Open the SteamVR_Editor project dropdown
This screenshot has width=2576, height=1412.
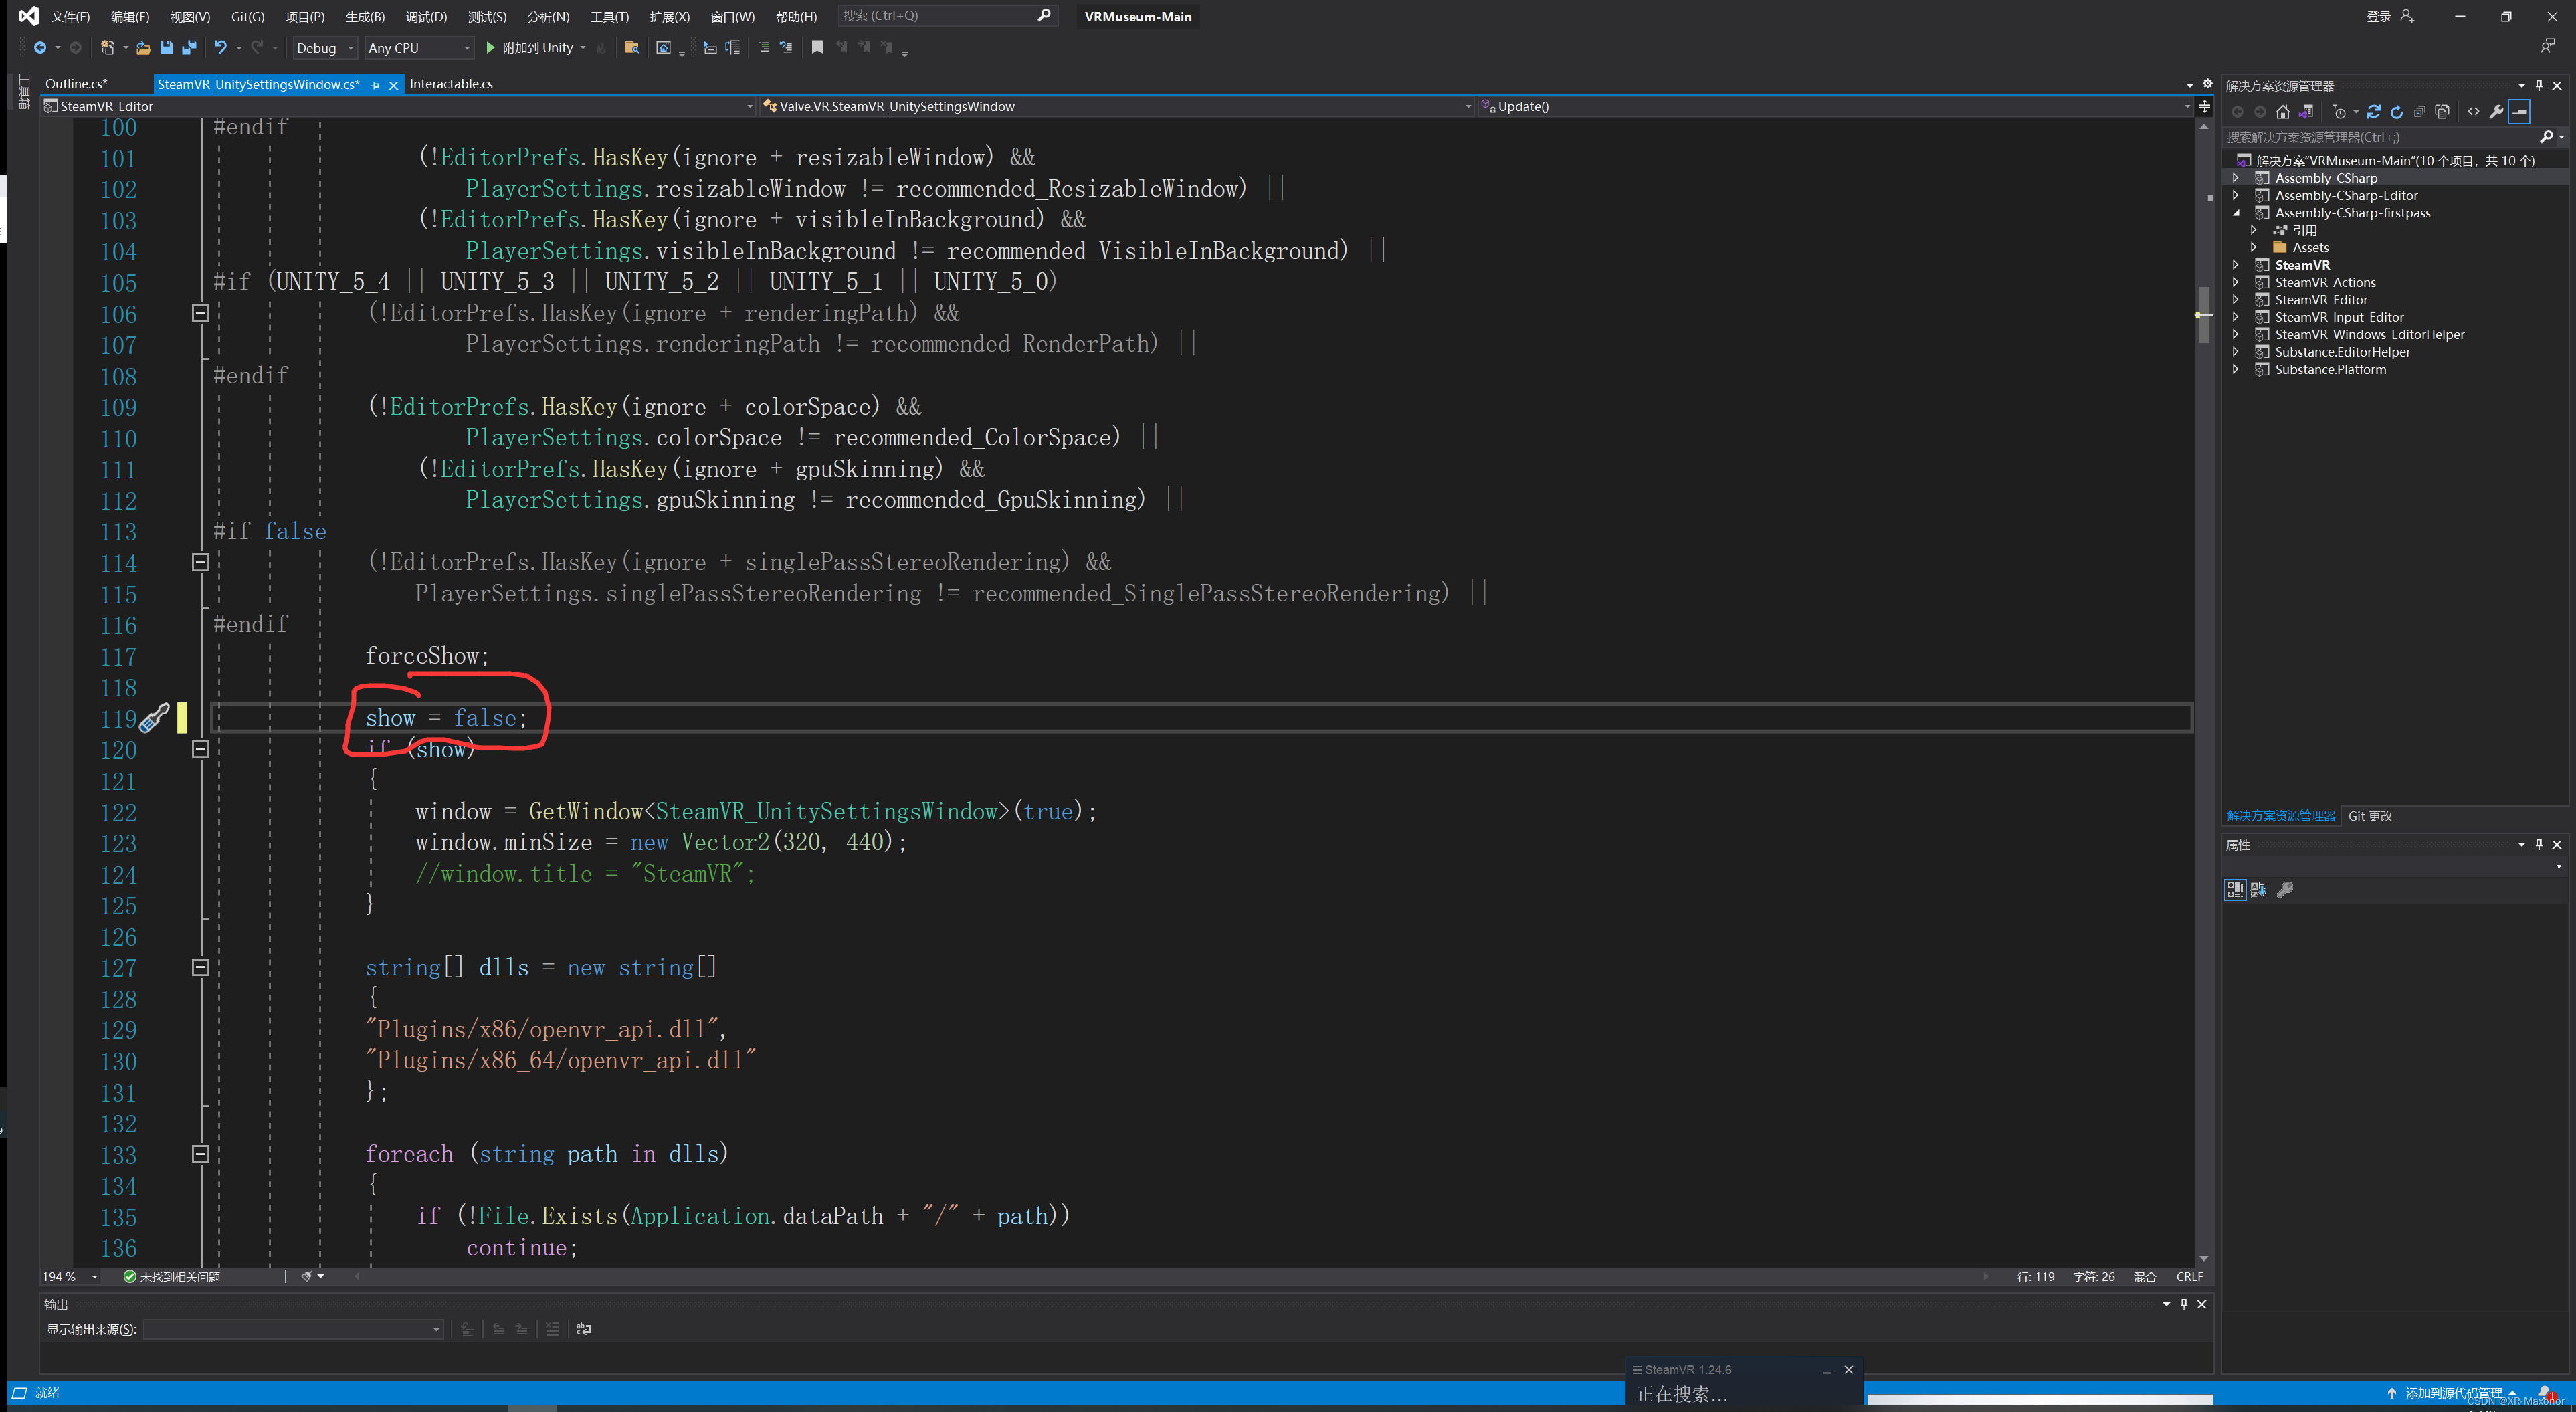(399, 106)
